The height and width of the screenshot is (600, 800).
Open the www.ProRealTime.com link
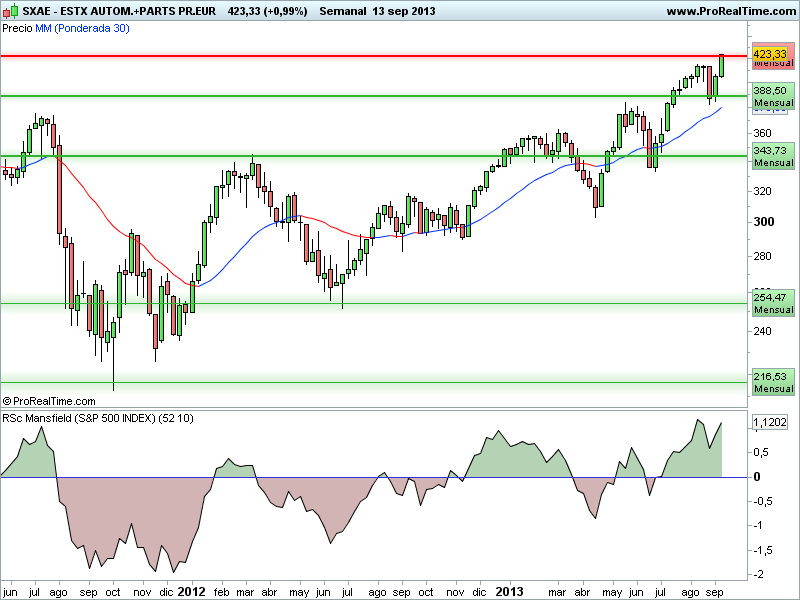click(x=728, y=11)
